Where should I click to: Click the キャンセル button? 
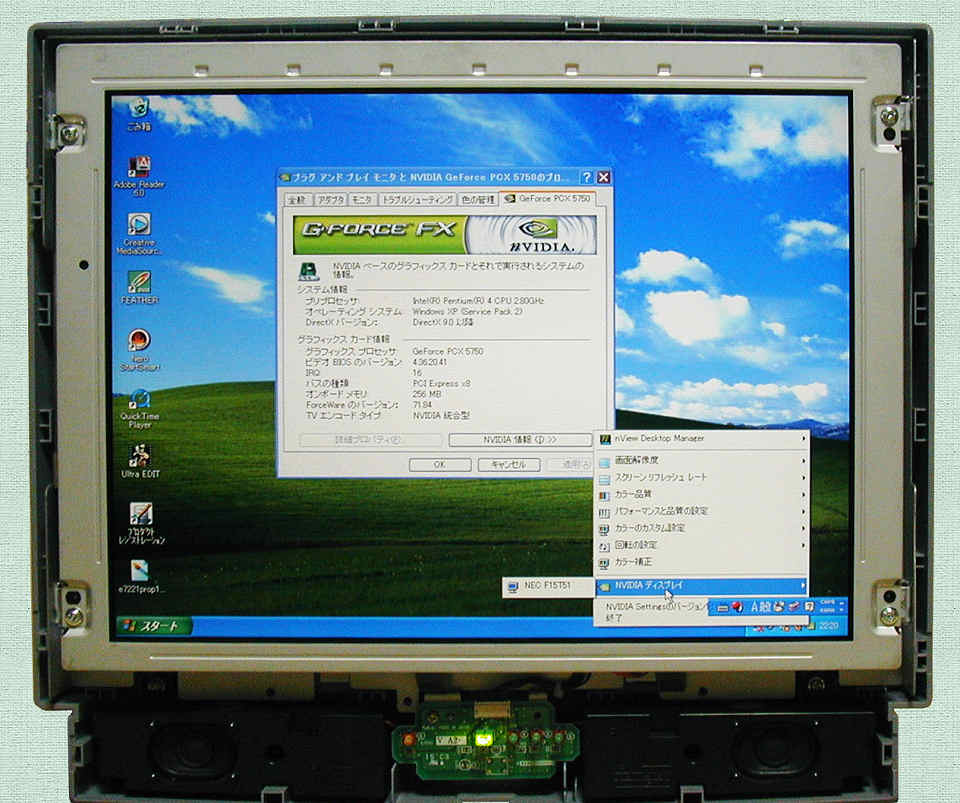pos(509,465)
